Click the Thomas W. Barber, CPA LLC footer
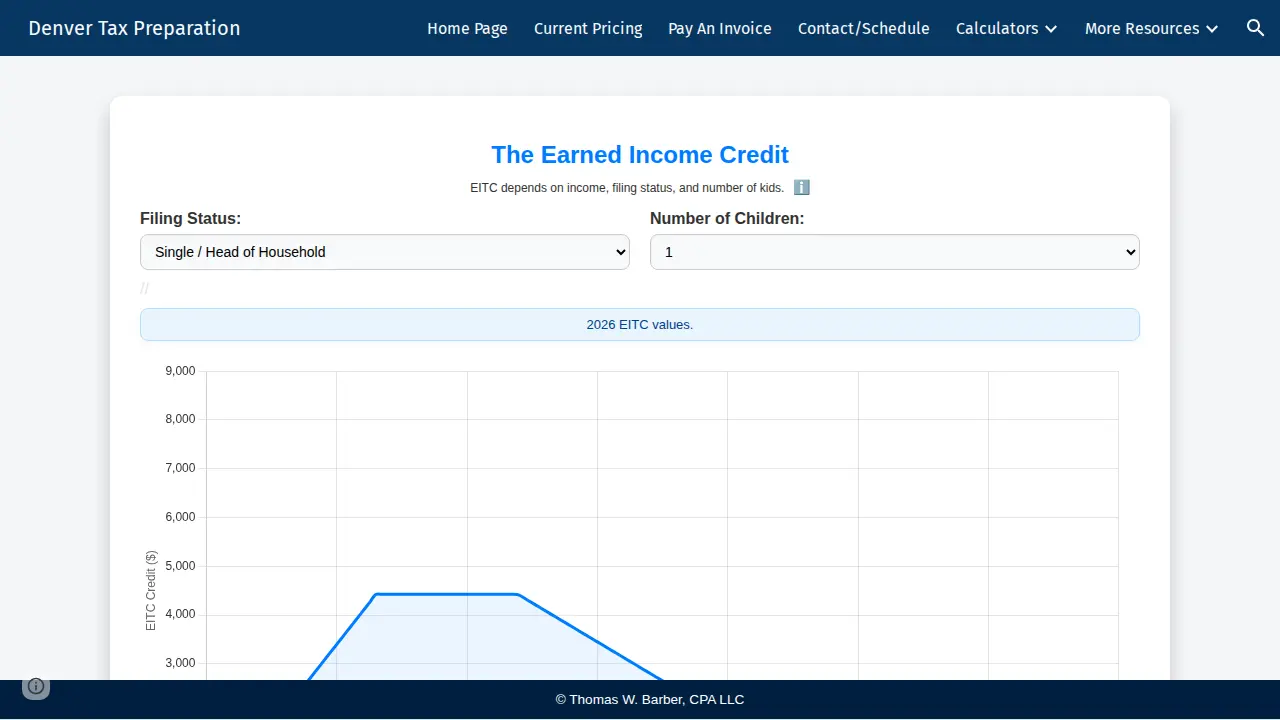Image resolution: width=1280 pixels, height=720 pixels. coord(650,700)
